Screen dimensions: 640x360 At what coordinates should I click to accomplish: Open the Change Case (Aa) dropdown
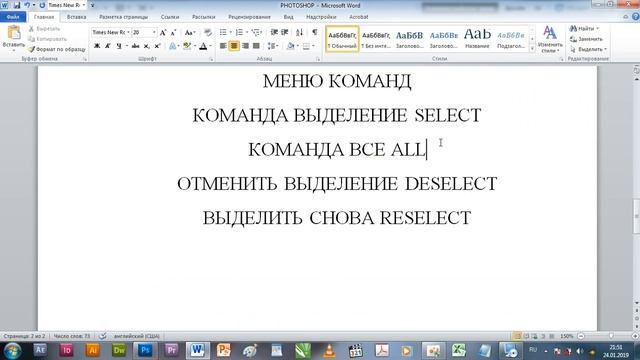coord(190,32)
